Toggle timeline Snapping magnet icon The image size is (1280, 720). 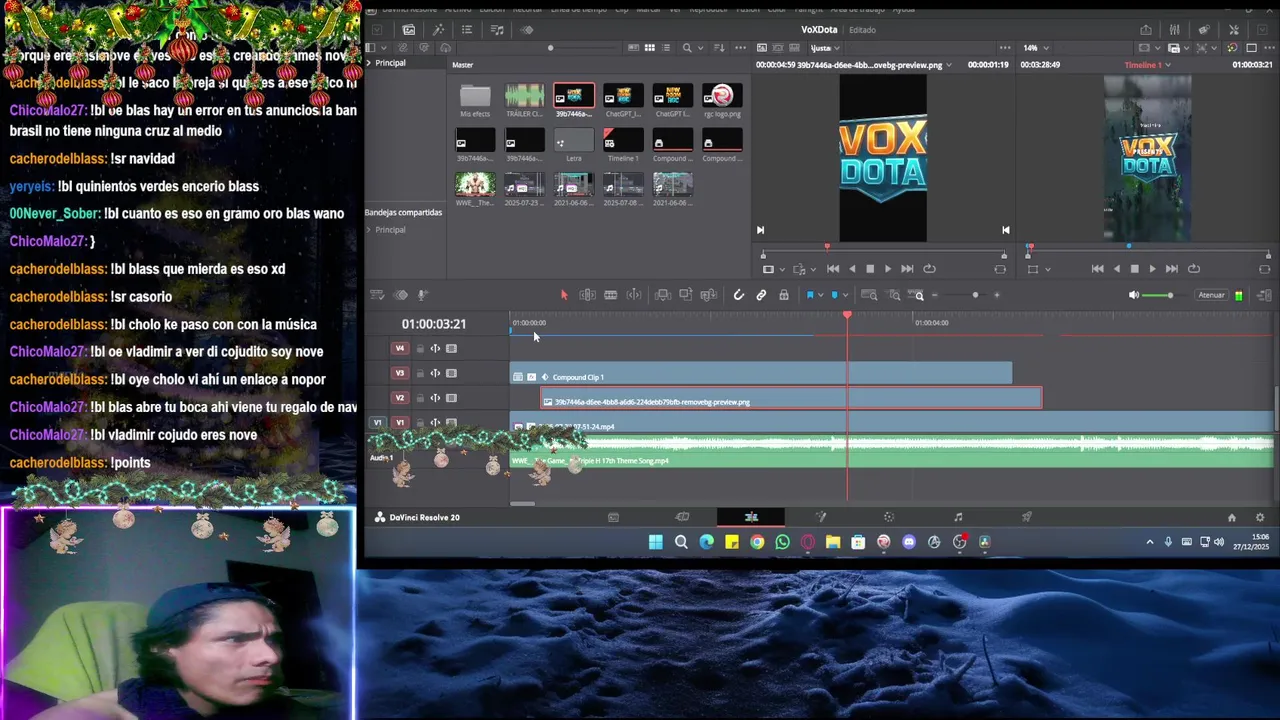739,295
